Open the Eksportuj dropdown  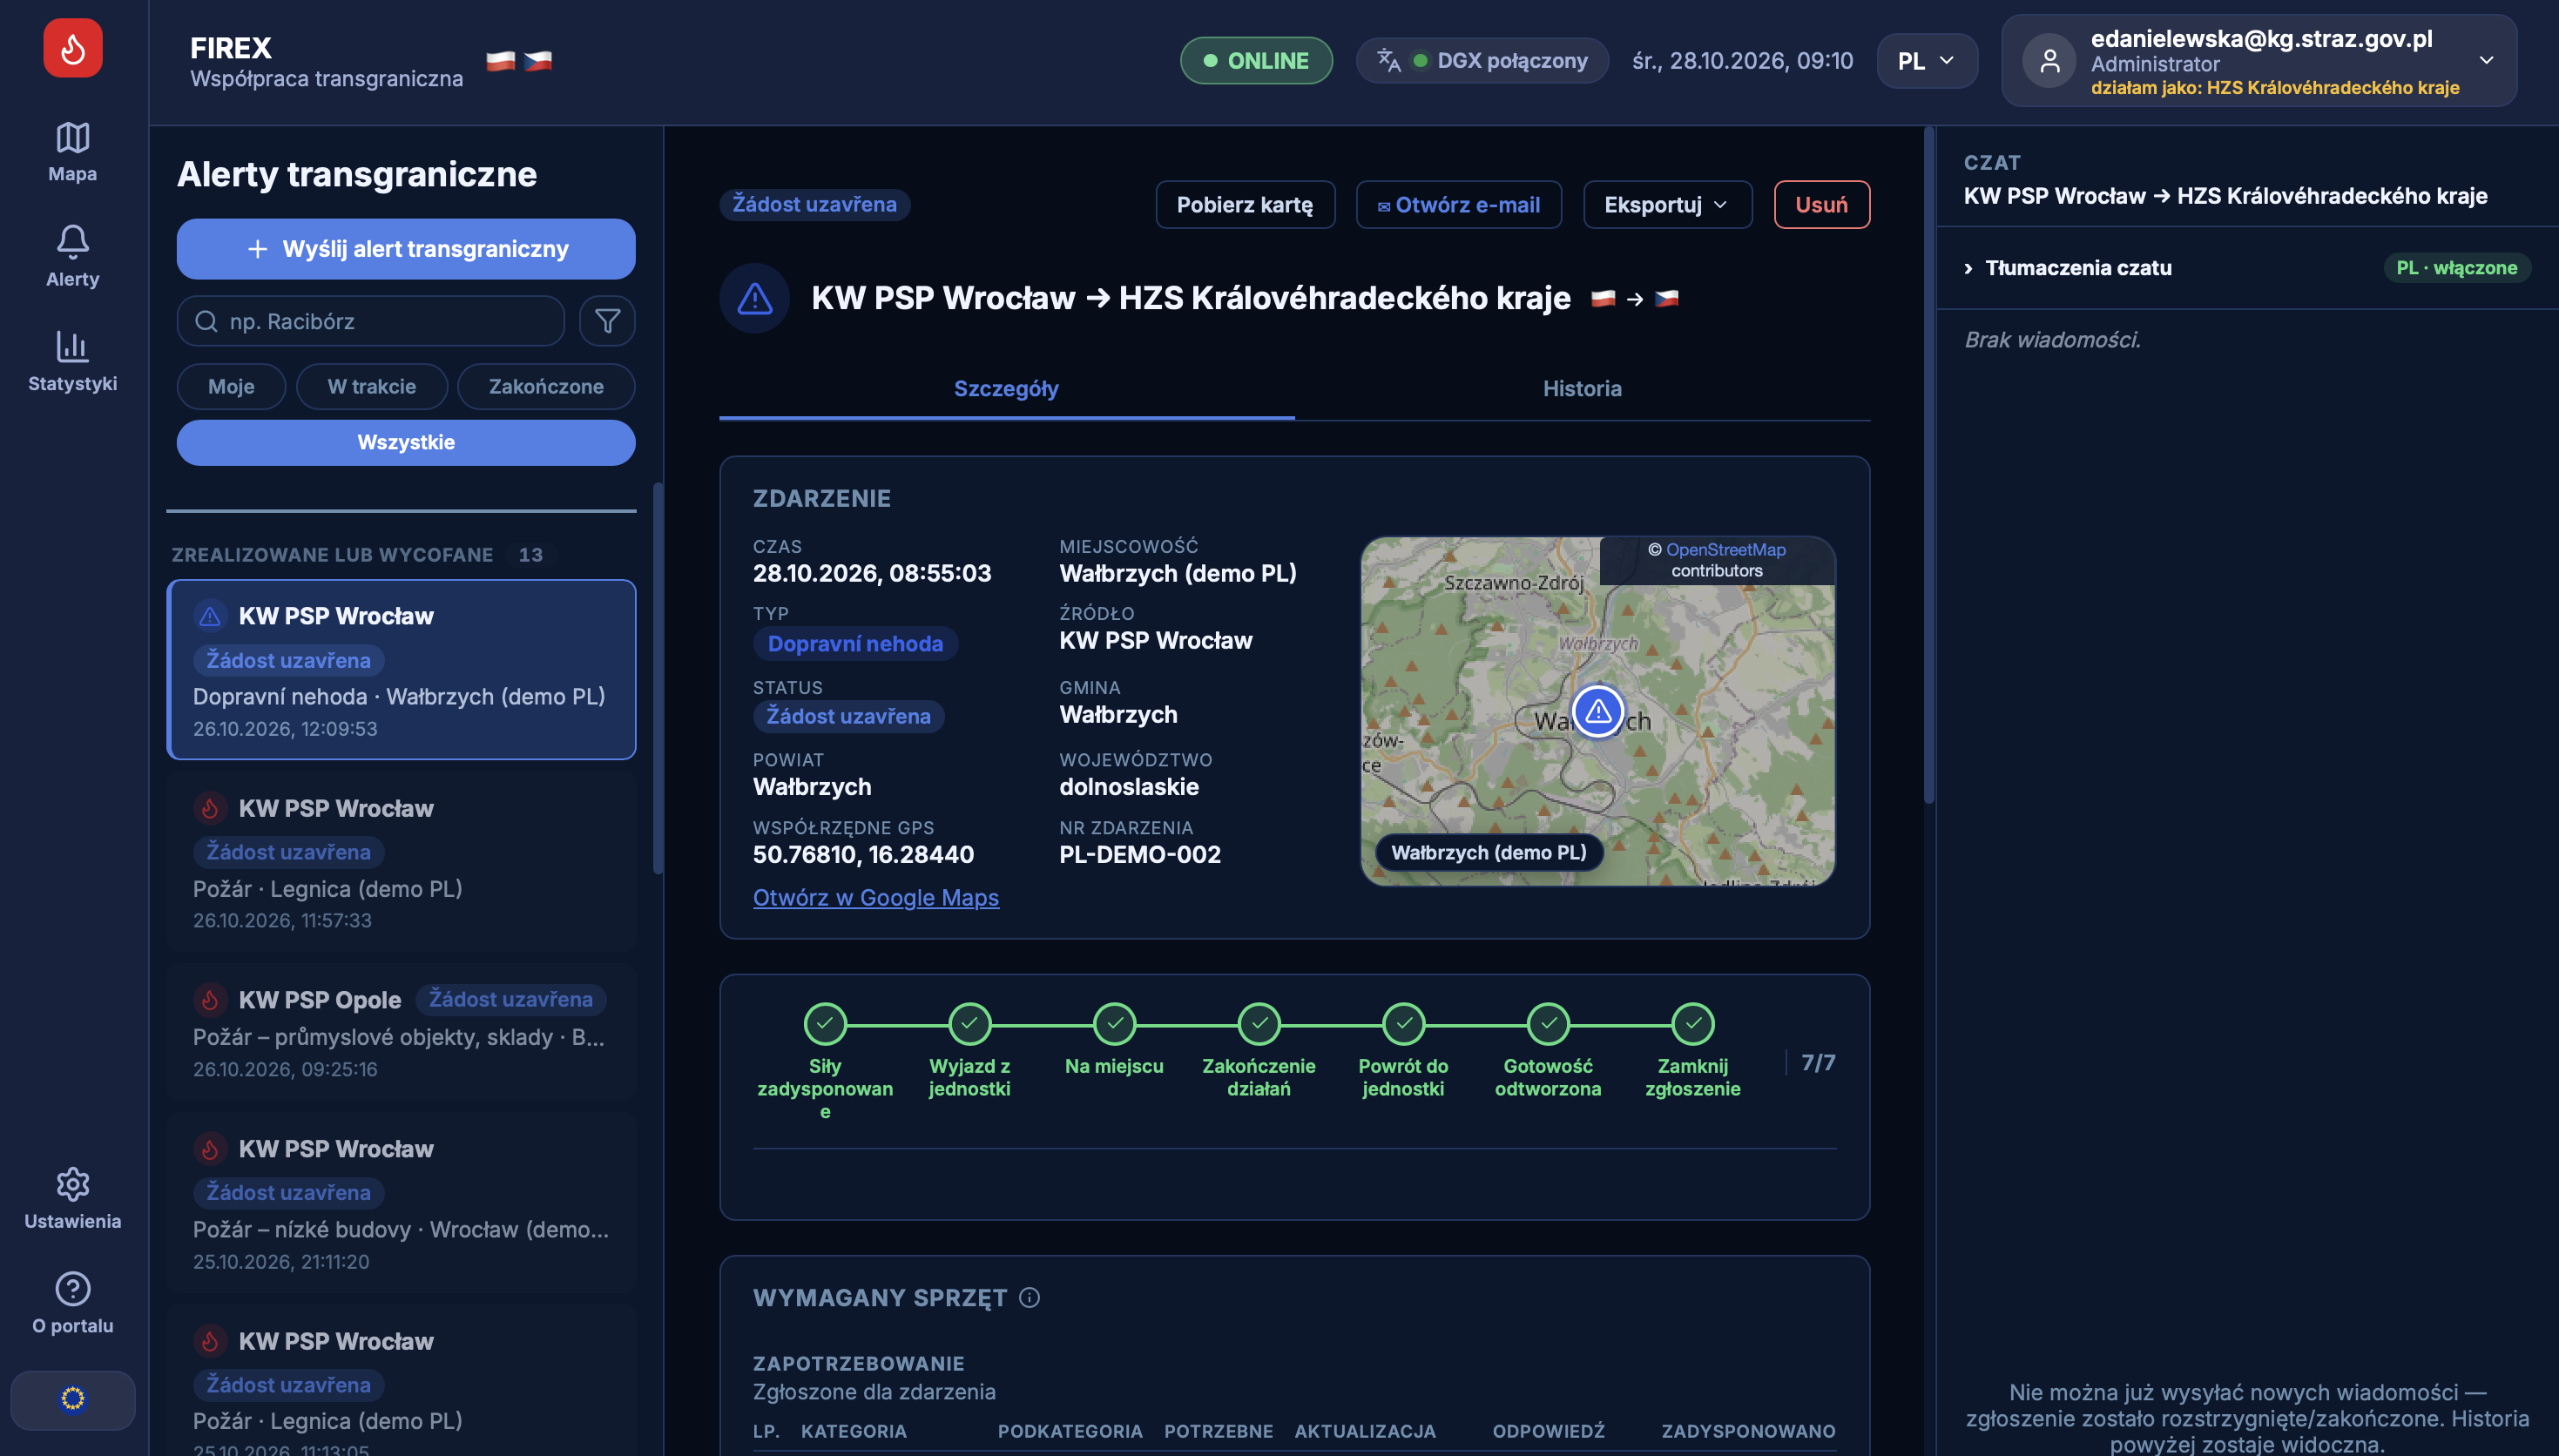click(1667, 204)
